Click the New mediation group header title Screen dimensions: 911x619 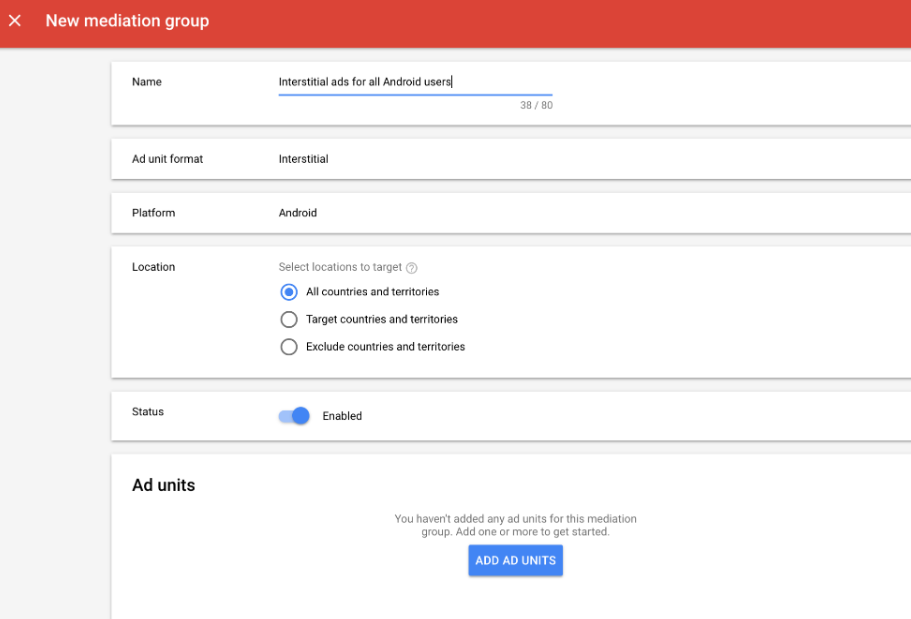[127, 21]
